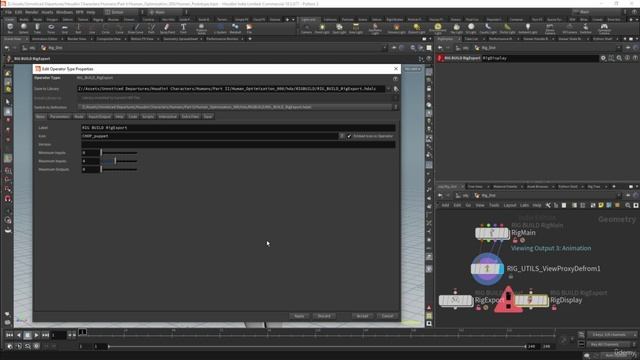
Task: Select the Sphere shelf tool
Action: [x=24, y=28]
